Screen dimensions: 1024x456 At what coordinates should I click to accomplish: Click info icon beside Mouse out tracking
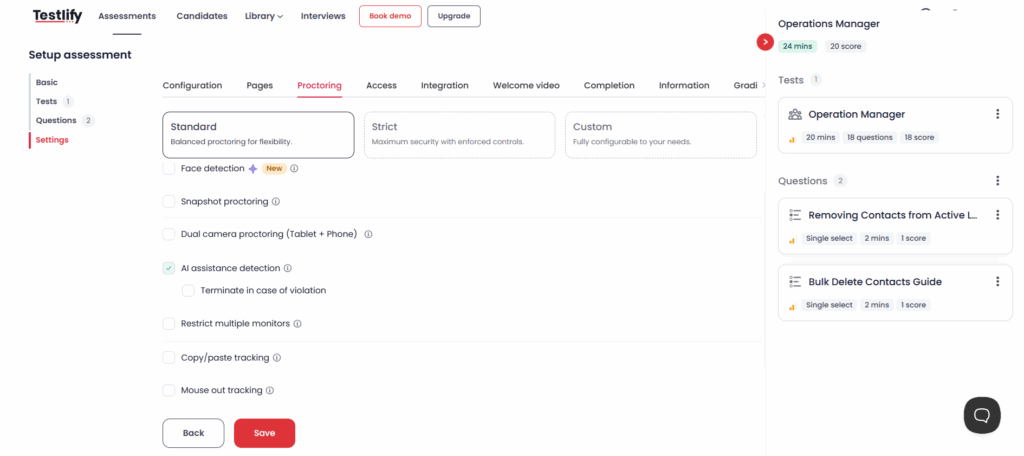270,391
